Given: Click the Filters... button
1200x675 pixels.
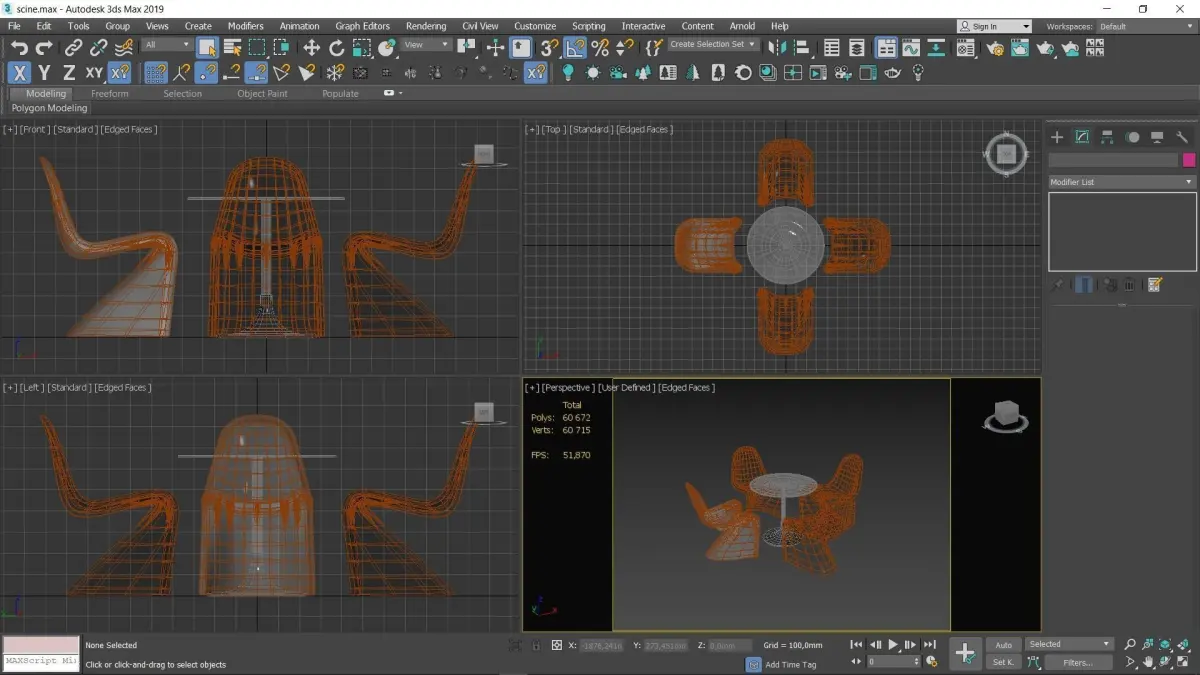Looking at the screenshot, I should click(x=1077, y=662).
